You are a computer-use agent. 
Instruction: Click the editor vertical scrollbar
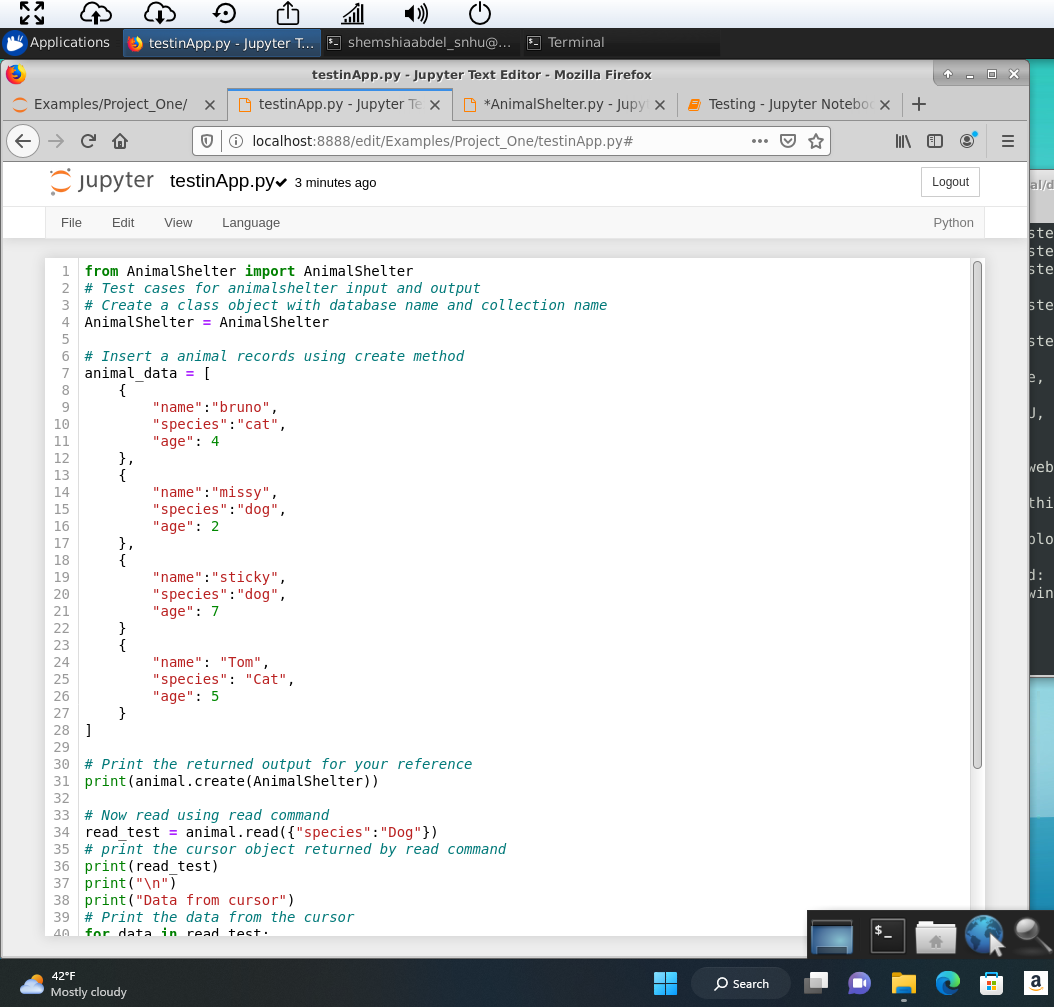pos(977,515)
